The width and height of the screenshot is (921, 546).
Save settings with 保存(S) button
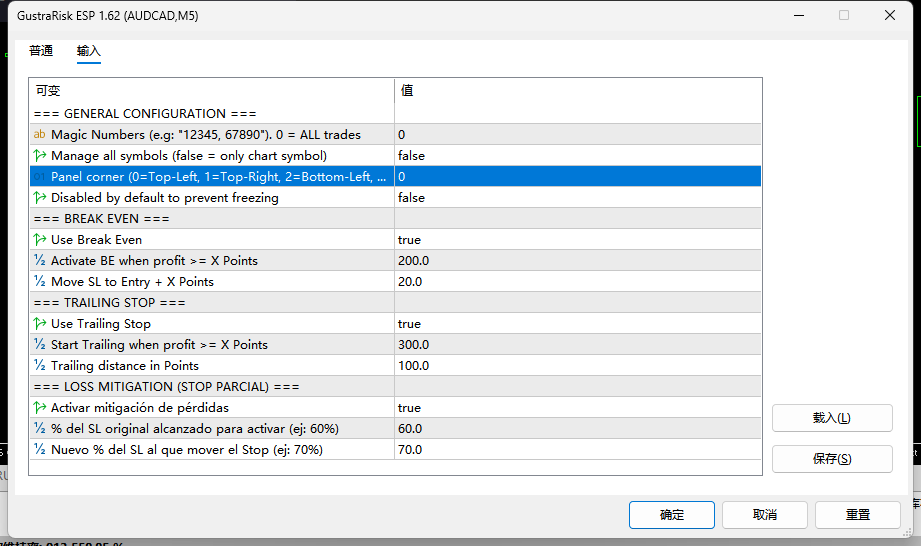832,459
